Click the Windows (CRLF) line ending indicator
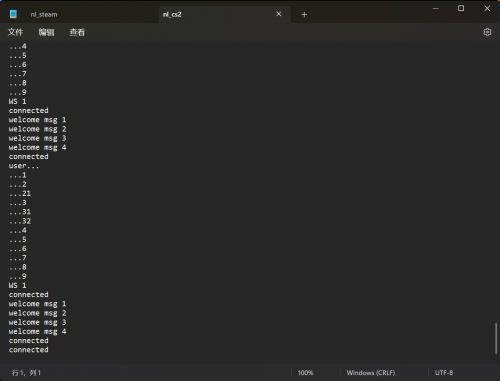 pos(371,373)
